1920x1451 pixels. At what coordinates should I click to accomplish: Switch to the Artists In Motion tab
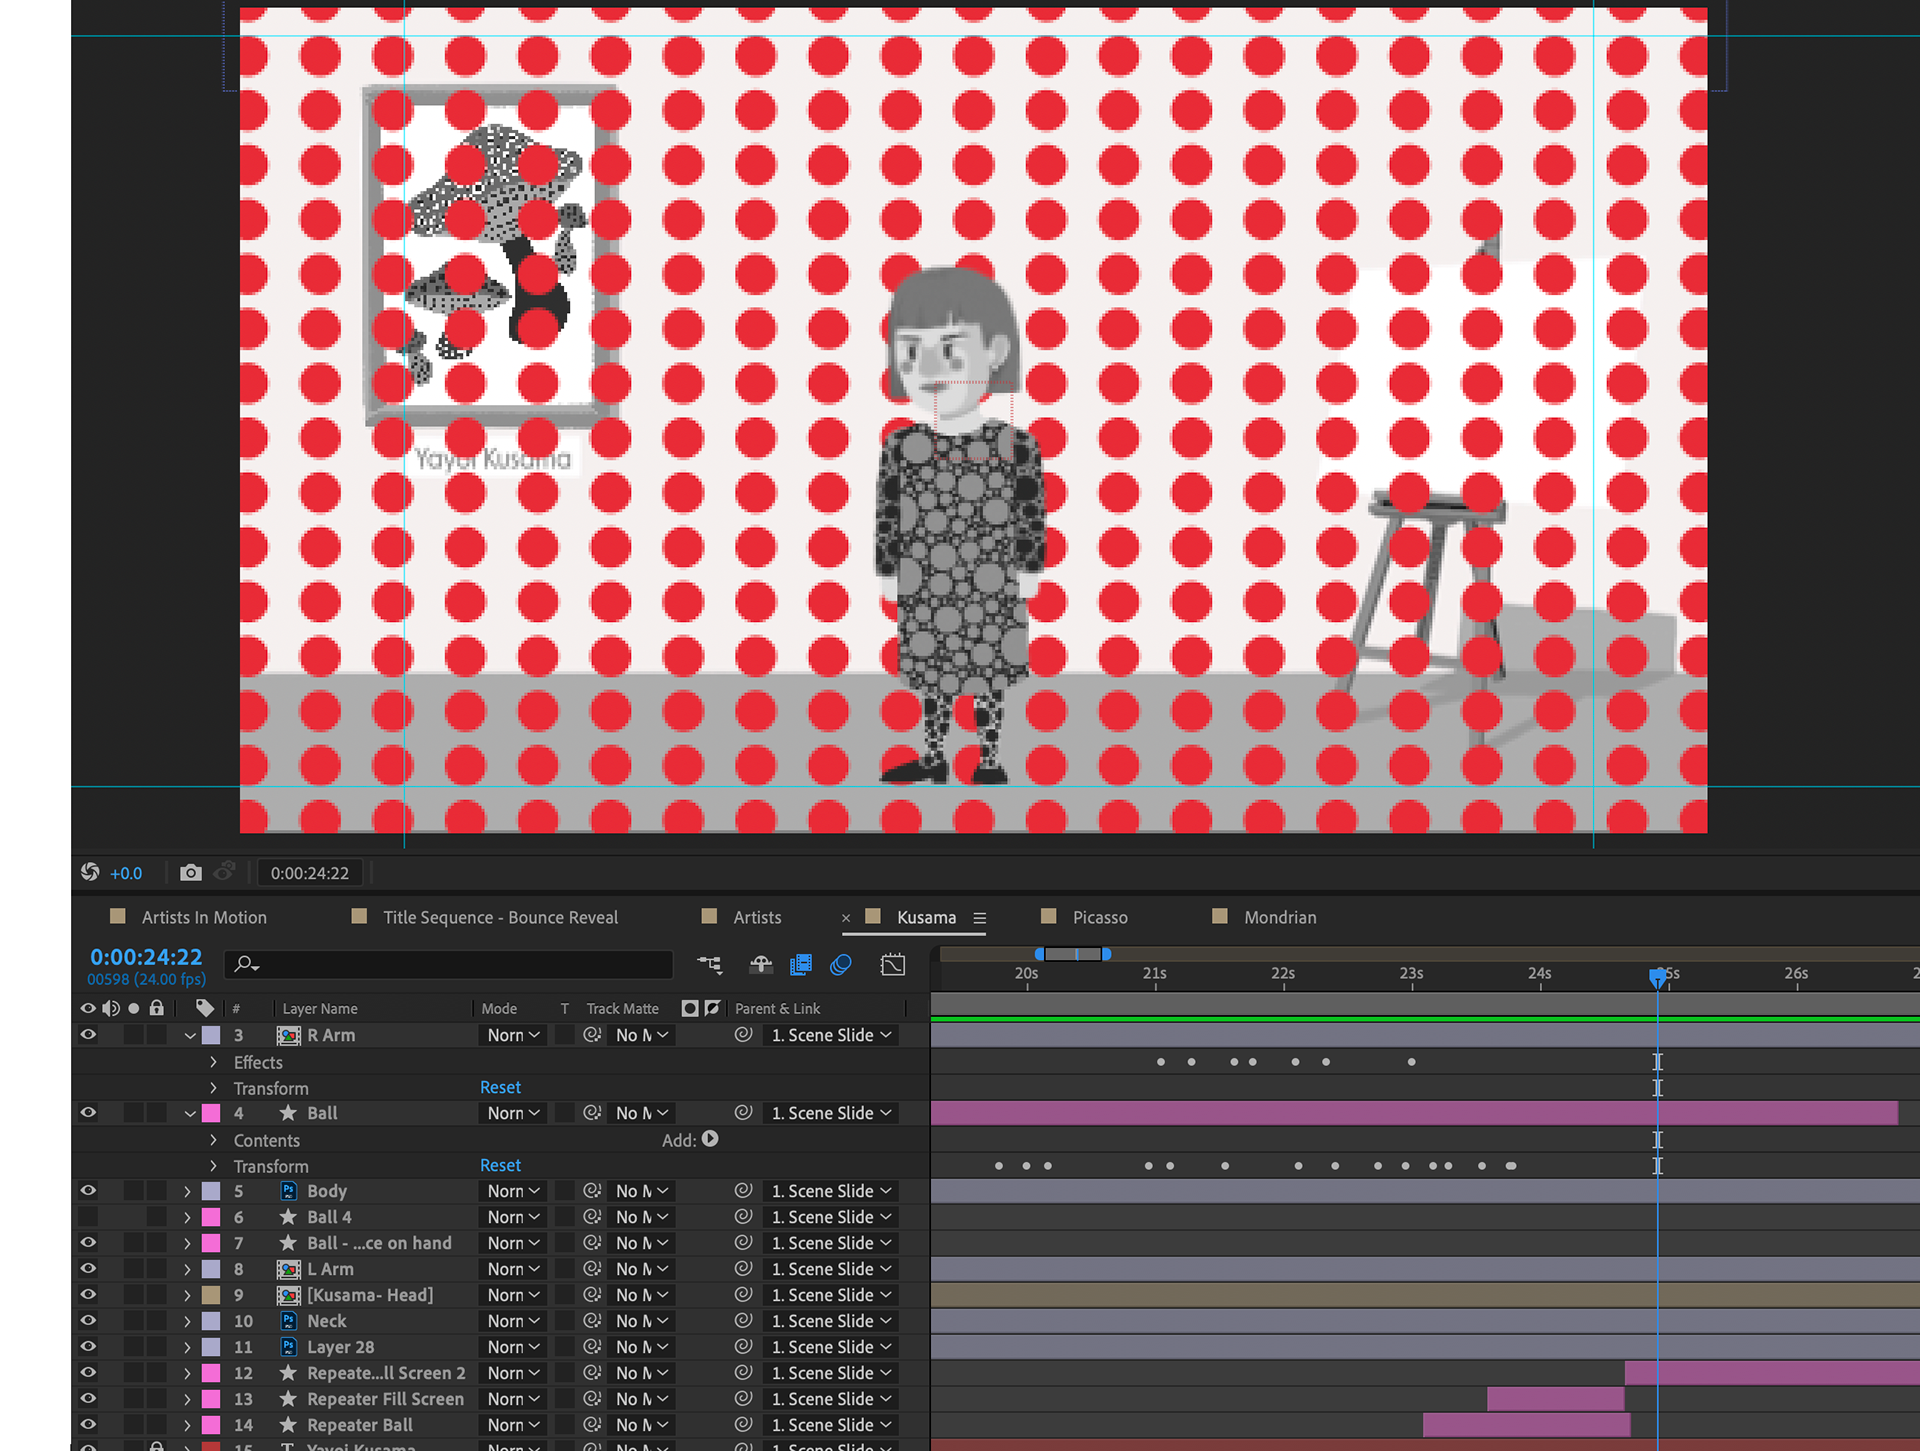204,917
